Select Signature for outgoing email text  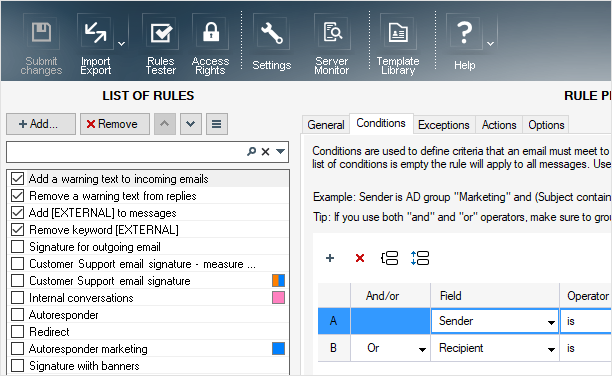pos(95,247)
